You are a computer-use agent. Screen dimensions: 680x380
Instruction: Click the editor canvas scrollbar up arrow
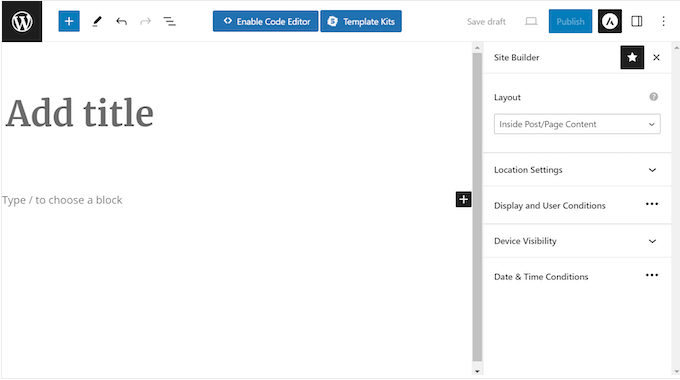pos(477,48)
